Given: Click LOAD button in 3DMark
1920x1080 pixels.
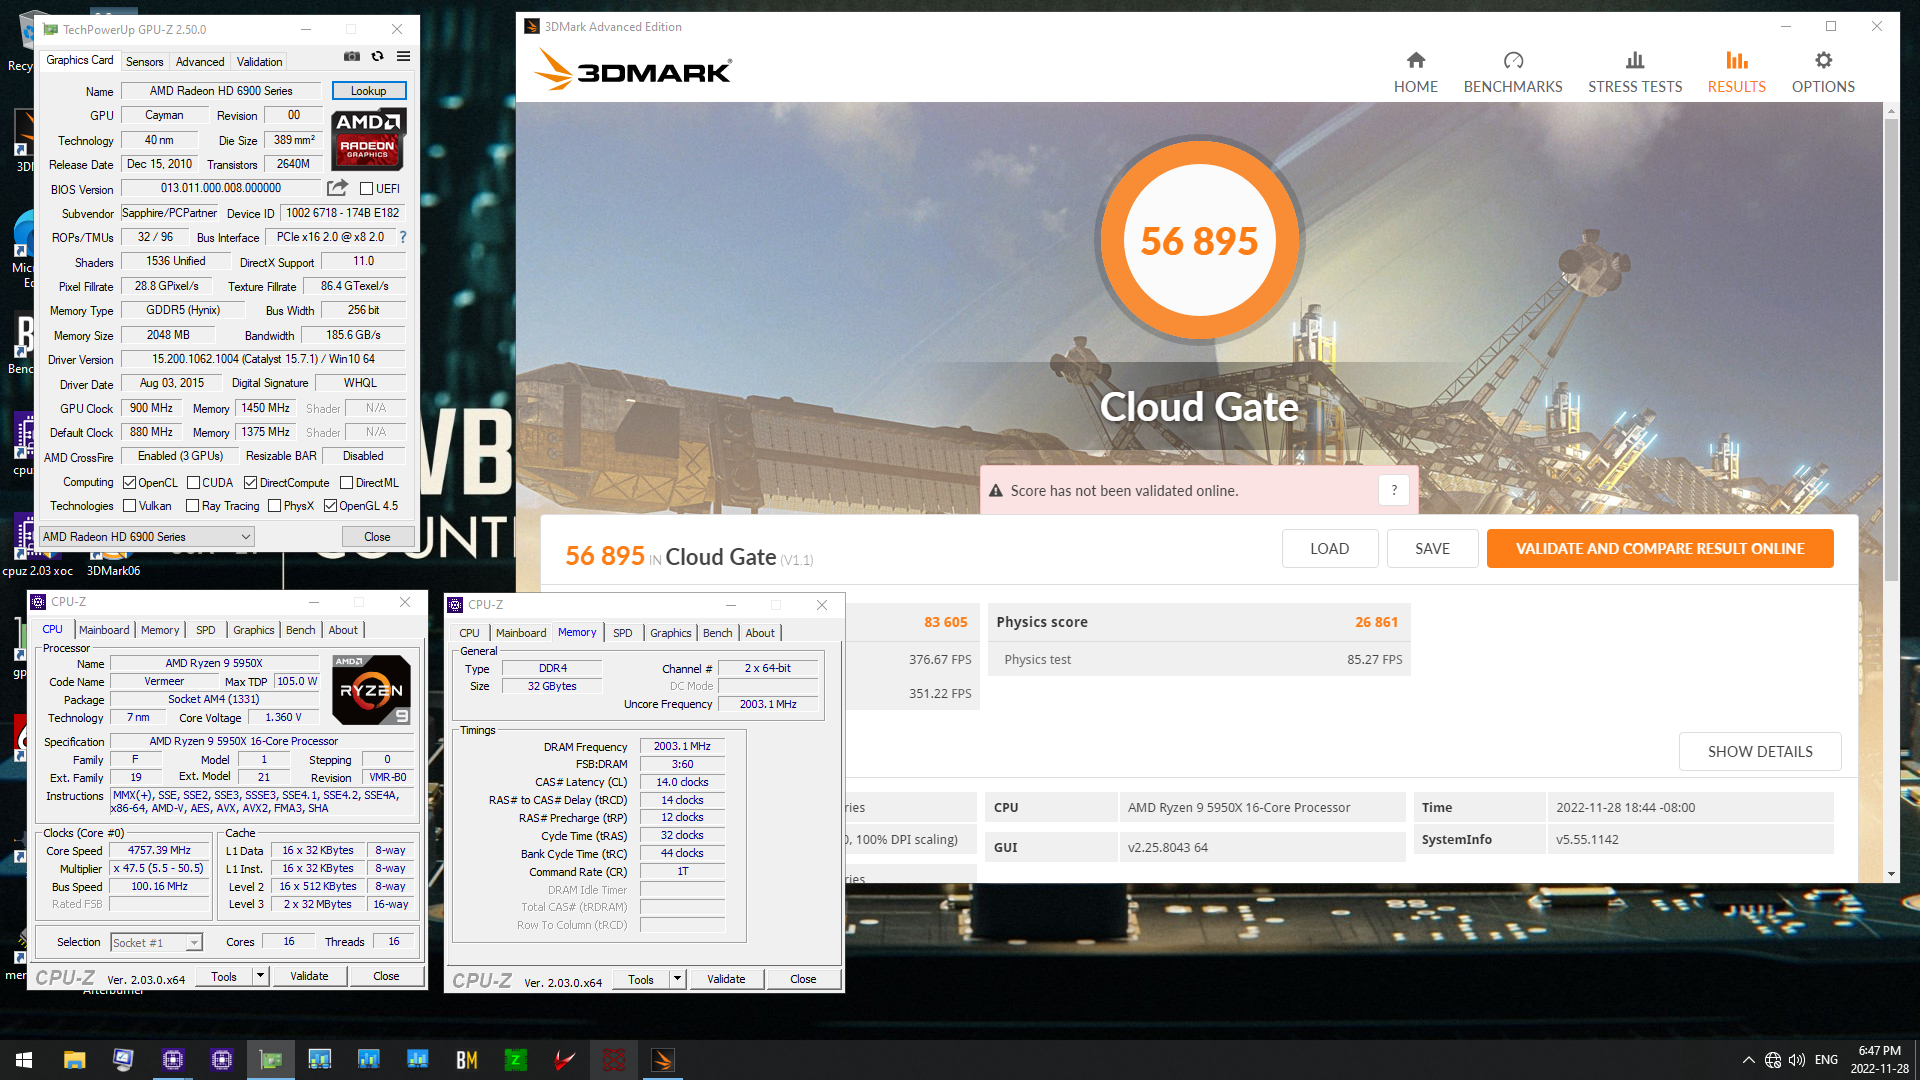Looking at the screenshot, I should [1329, 548].
